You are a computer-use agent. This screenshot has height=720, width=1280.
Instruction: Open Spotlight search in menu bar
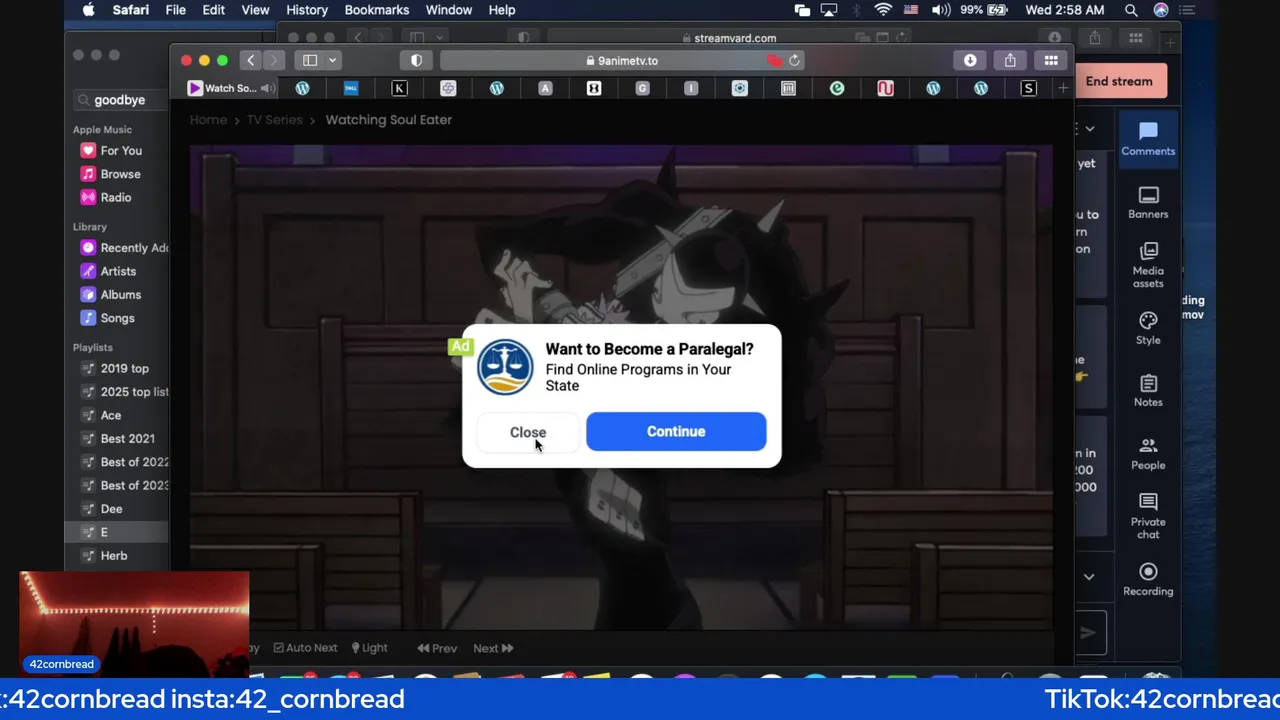tap(1131, 10)
